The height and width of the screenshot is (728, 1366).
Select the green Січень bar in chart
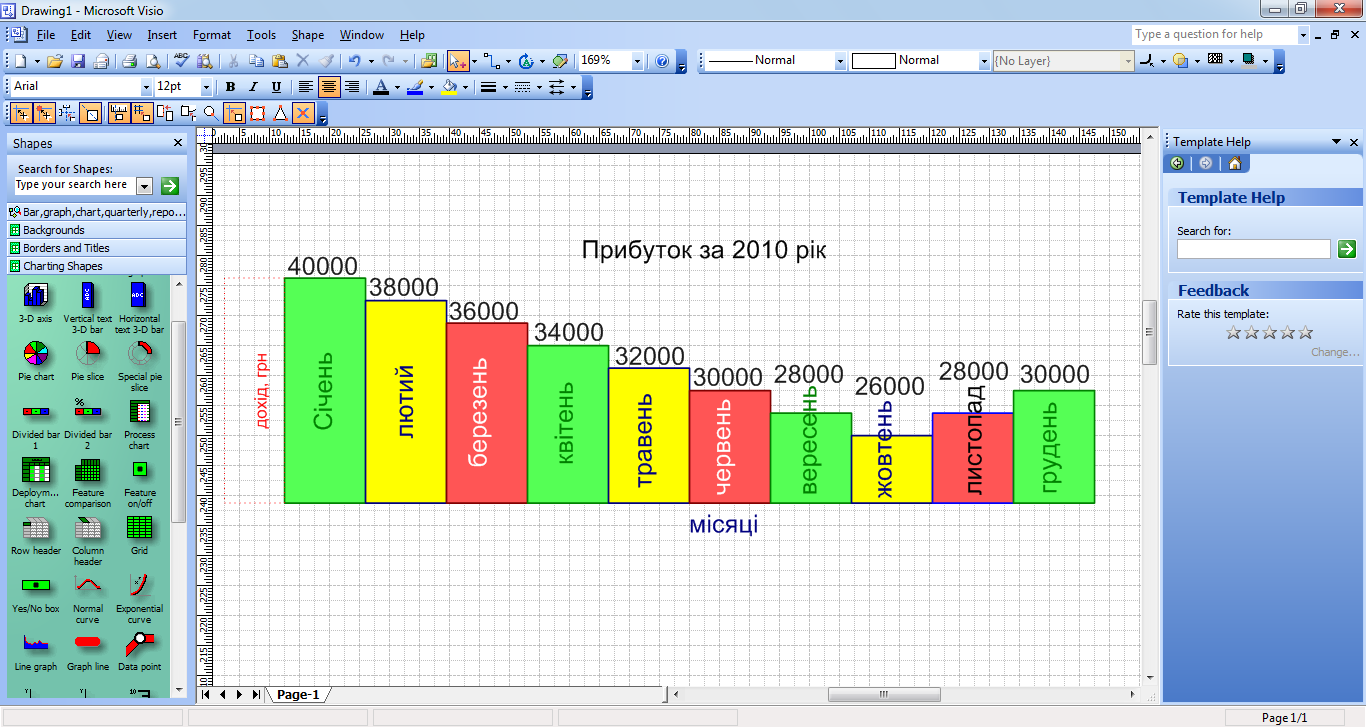[x=325, y=390]
